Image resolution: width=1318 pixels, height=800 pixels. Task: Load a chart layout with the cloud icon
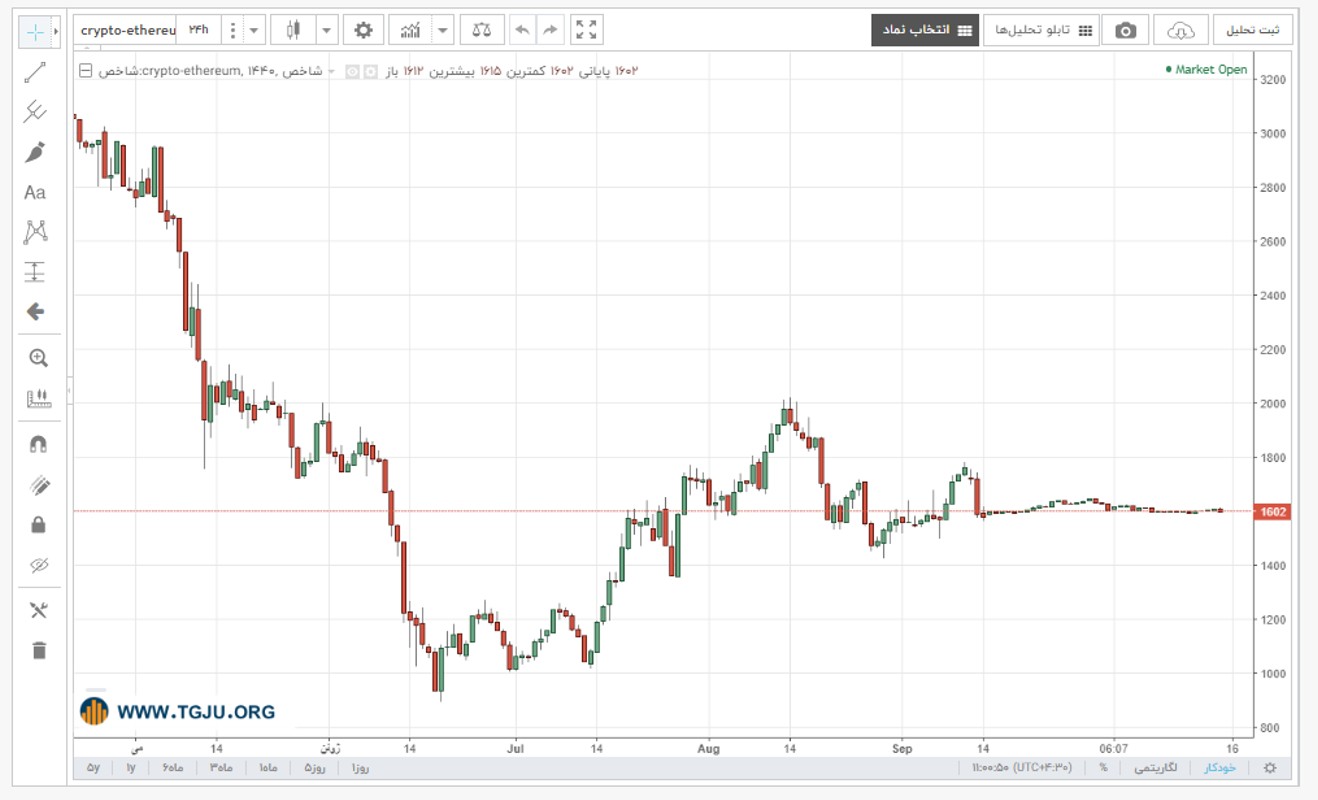click(x=1181, y=31)
